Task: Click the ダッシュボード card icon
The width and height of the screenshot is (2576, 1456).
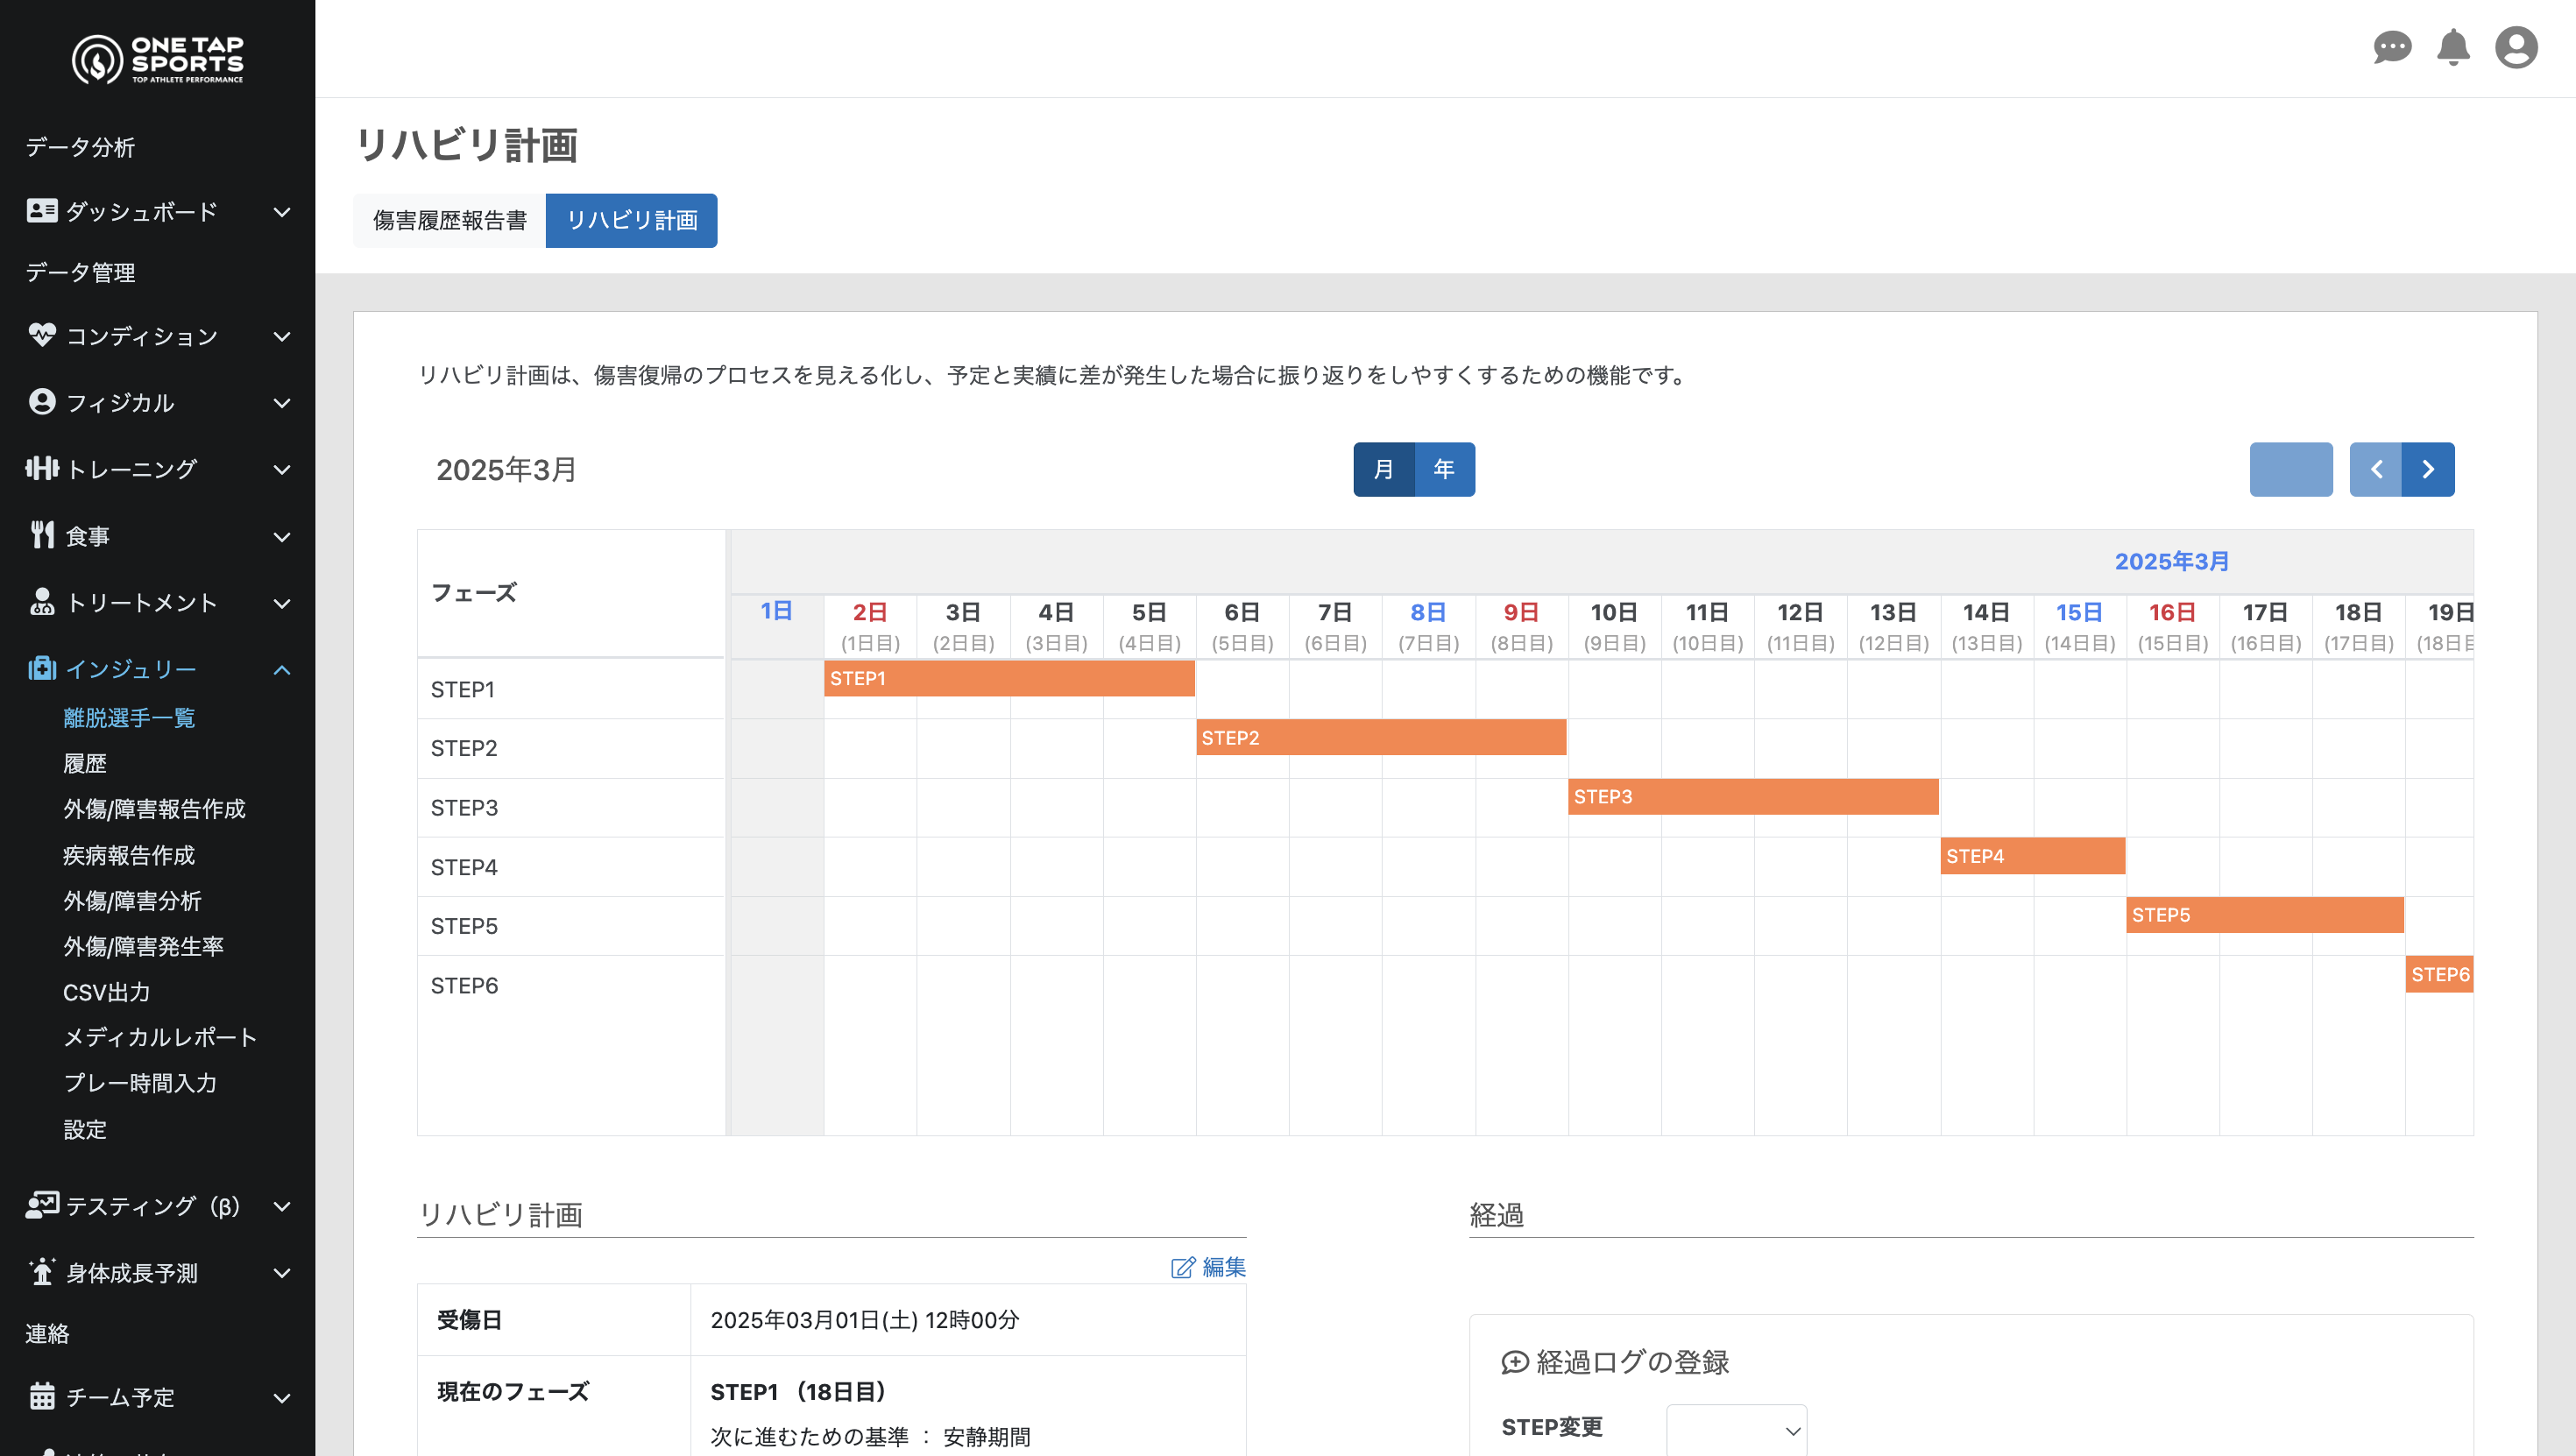Action: 42,211
